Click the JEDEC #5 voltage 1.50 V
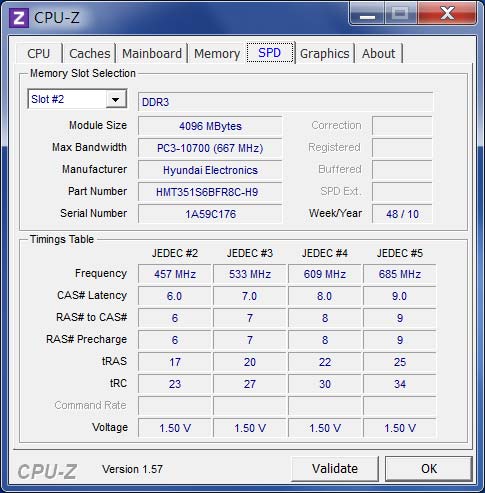This screenshot has width=485, height=493. [400, 428]
